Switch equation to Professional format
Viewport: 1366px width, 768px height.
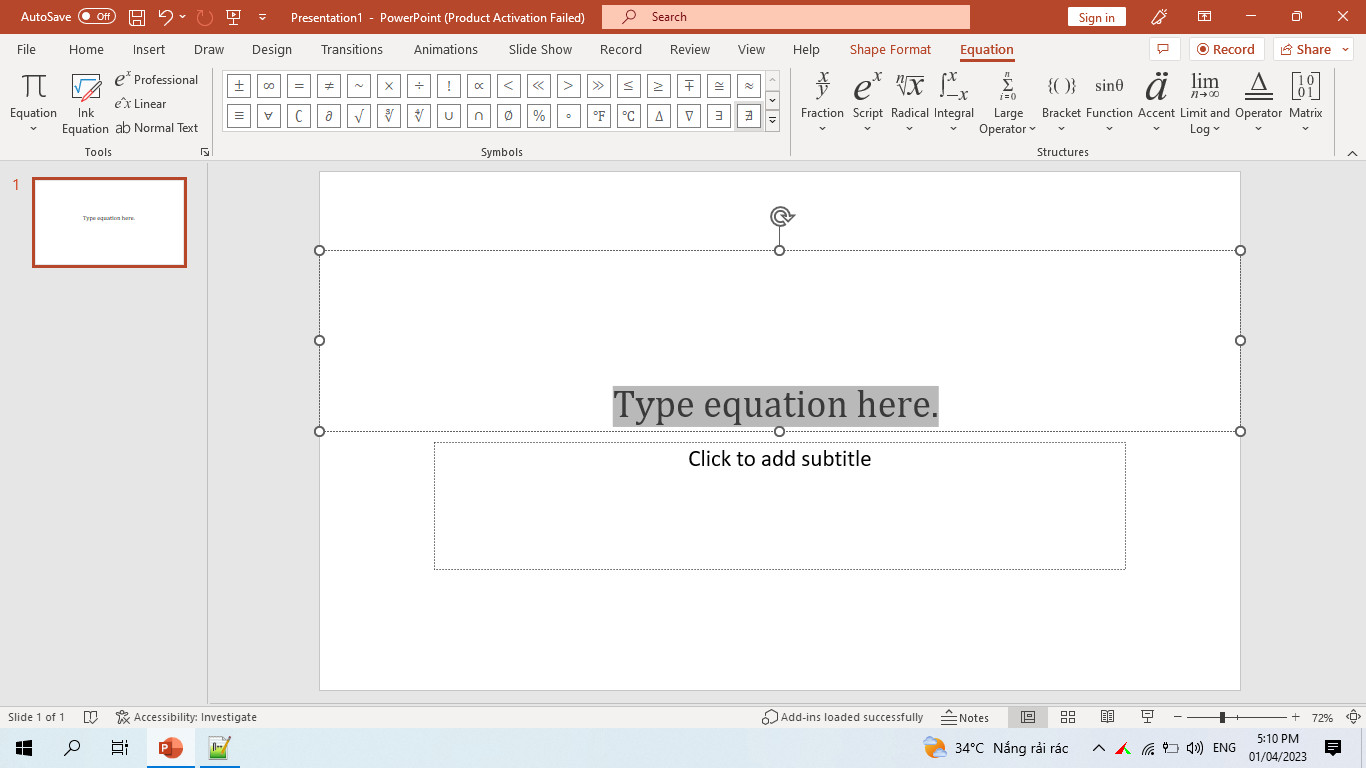pos(157,79)
